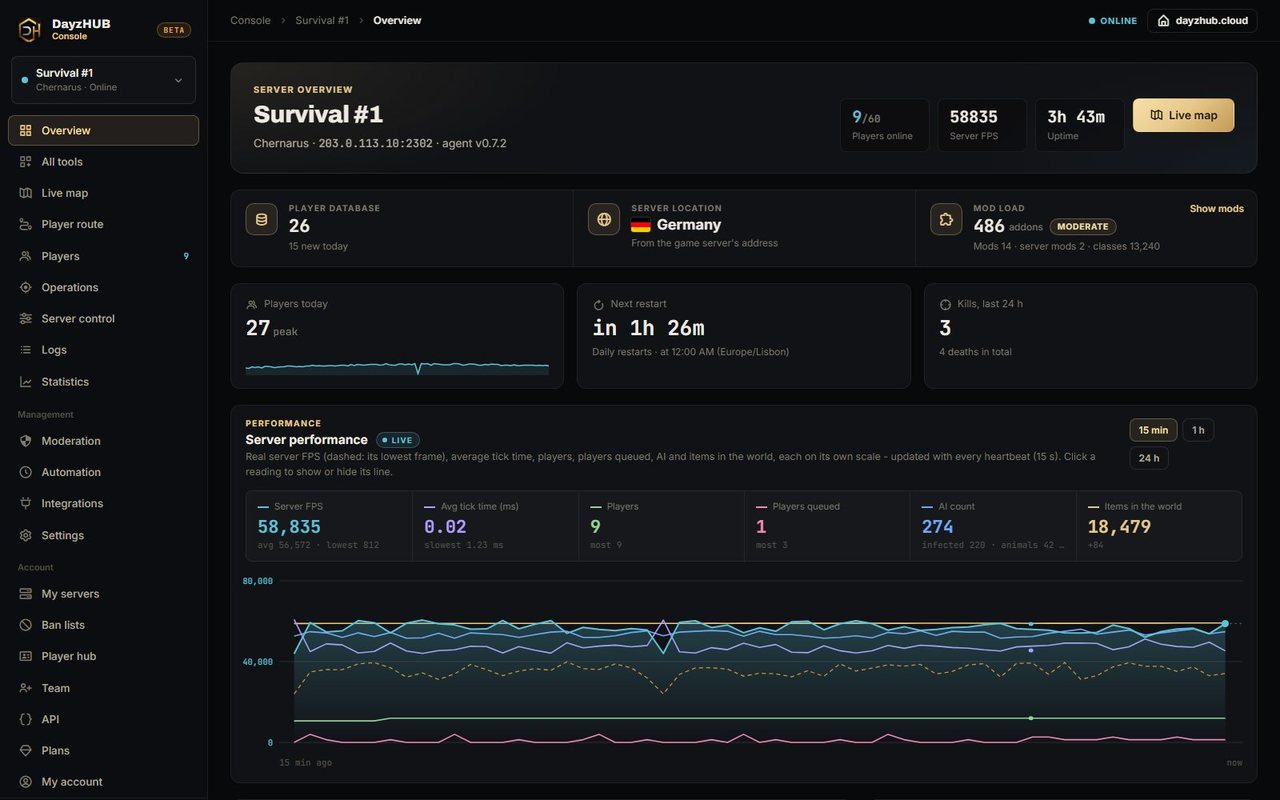Click the All tools grid icon
Screen dimensions: 1280x800
(x=26, y=162)
